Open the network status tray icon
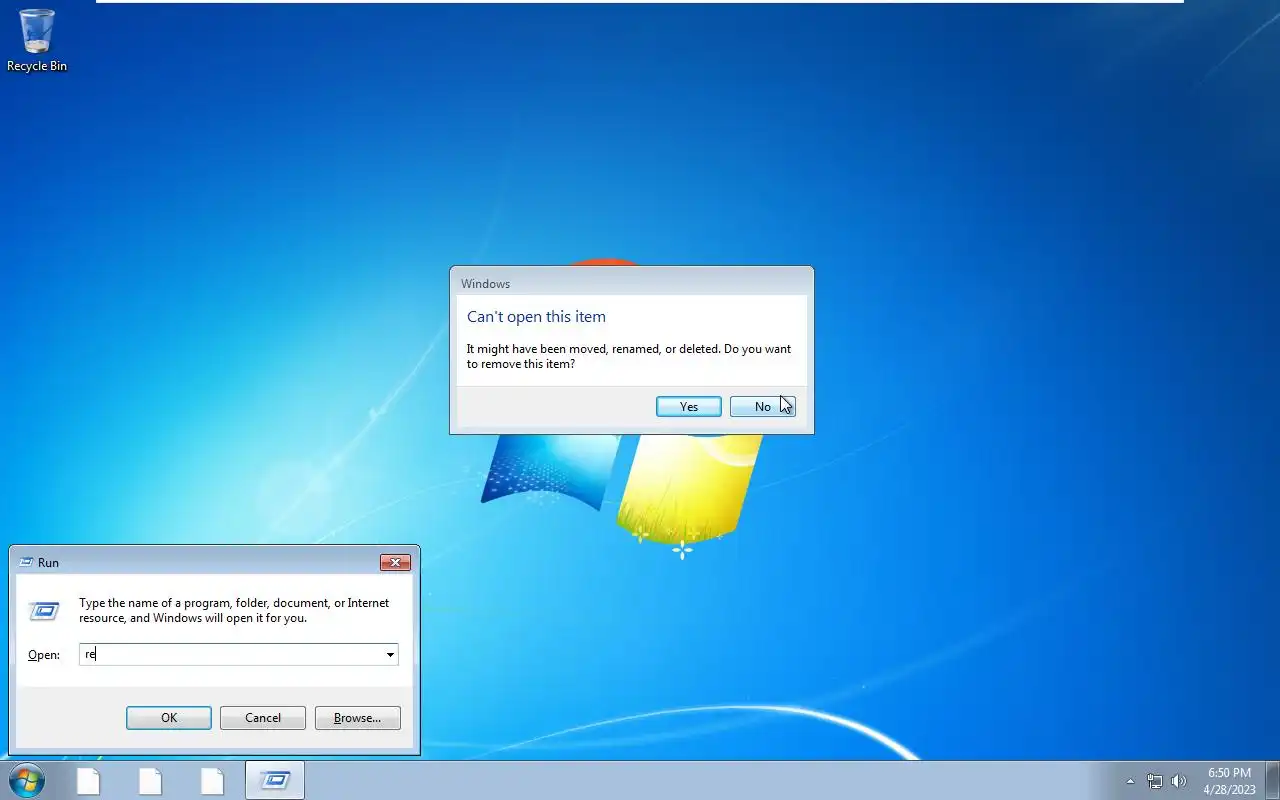1280x800 pixels. tap(1155, 781)
